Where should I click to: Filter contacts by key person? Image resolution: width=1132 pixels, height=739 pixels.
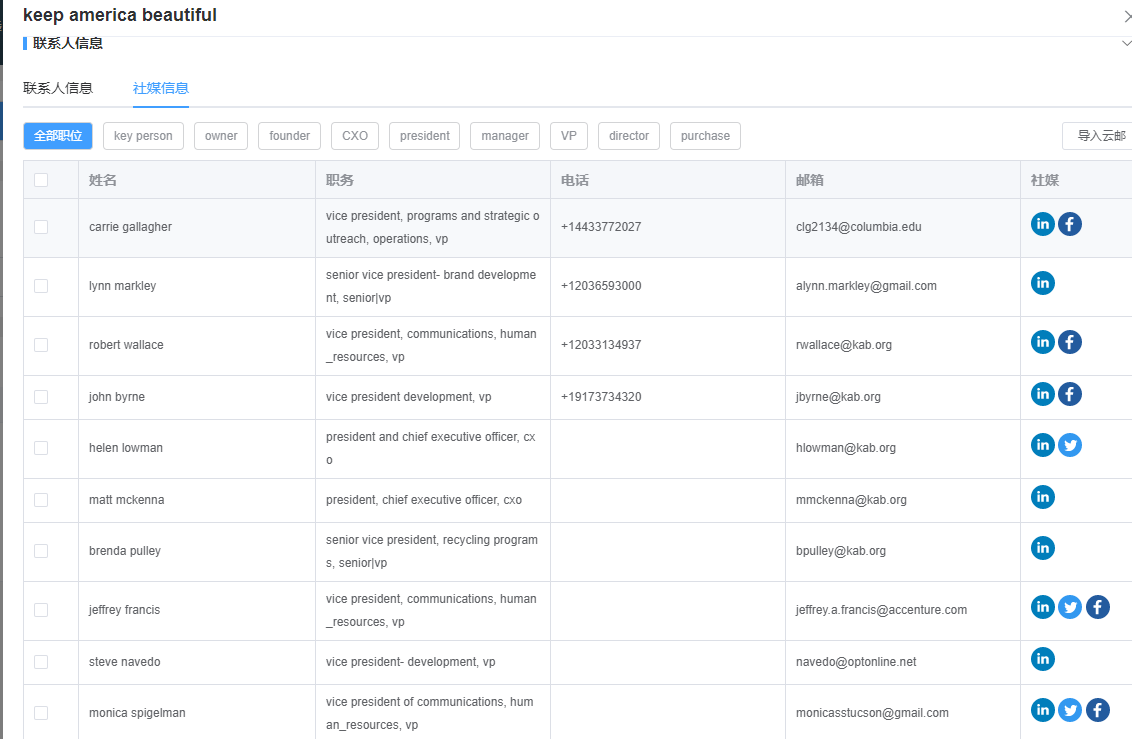143,136
